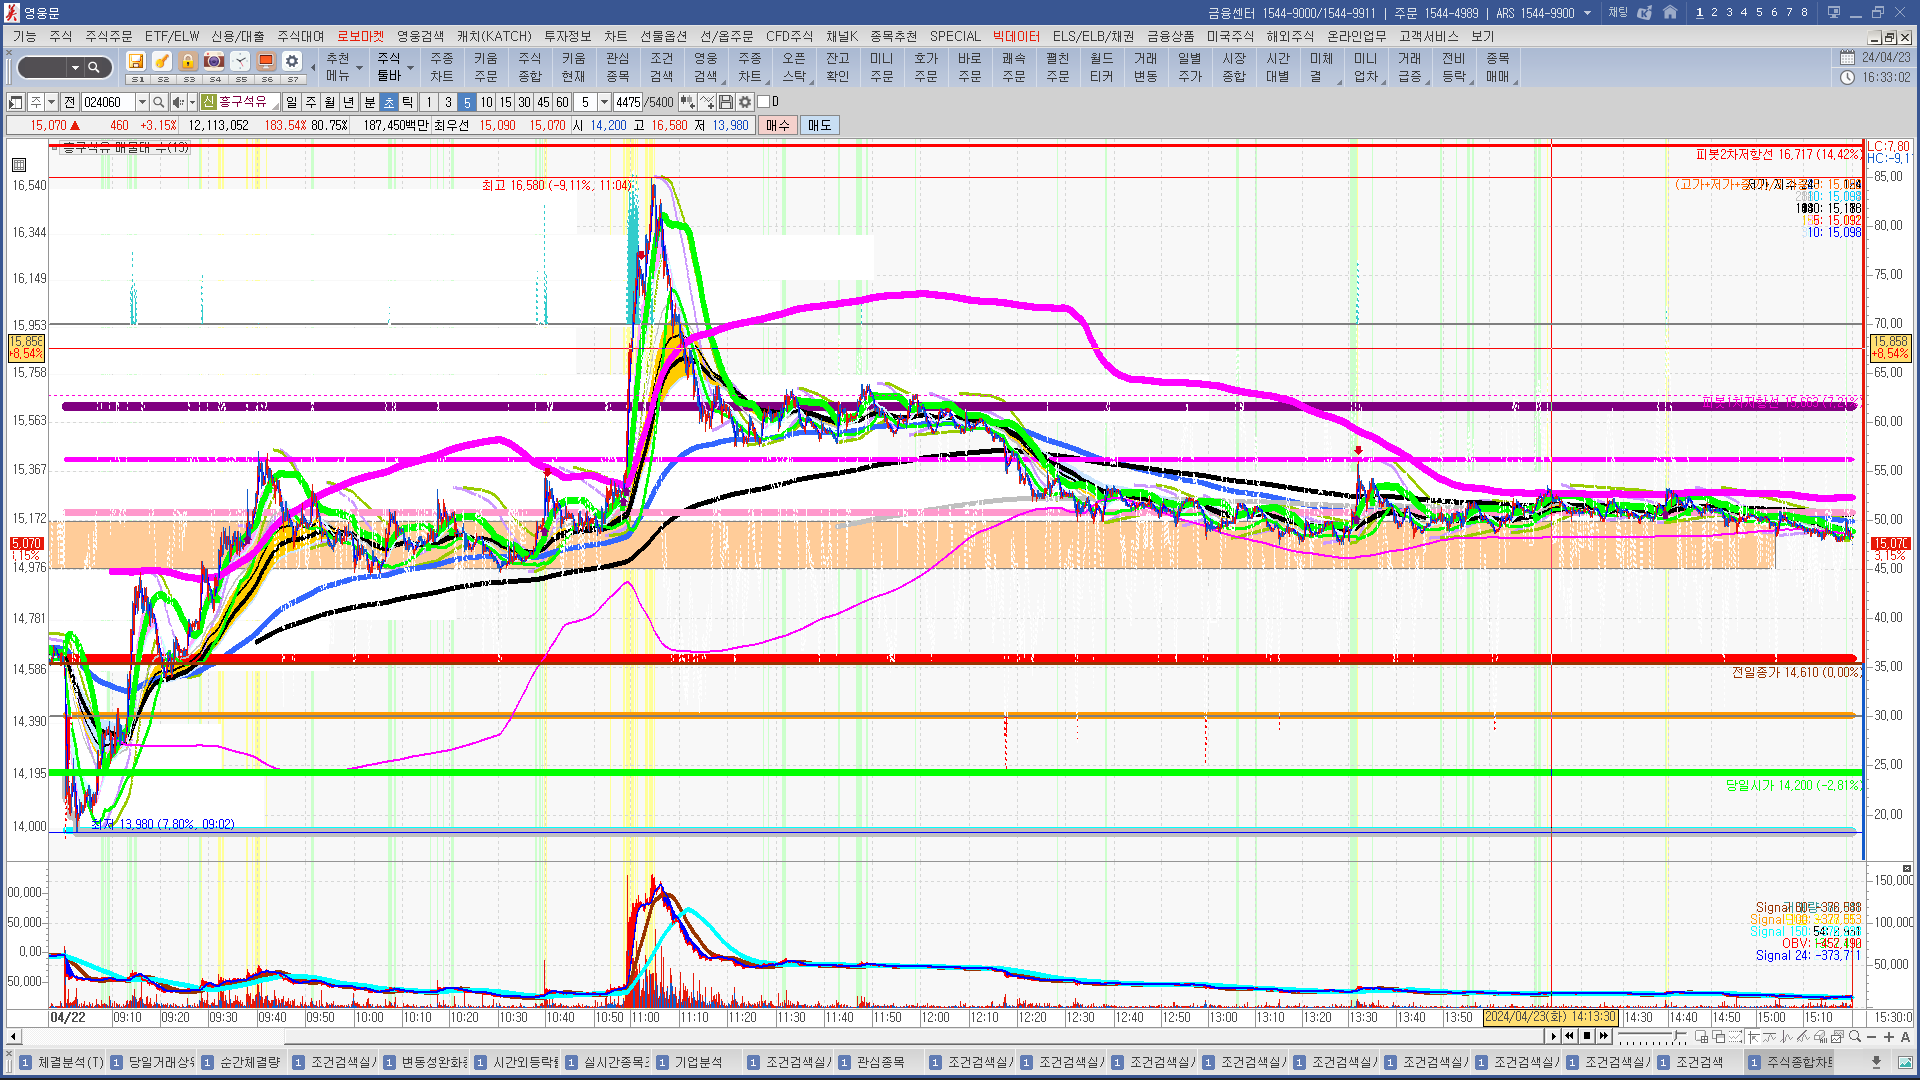1920x1080 pixels.
Task: Expand the period value dropdown beside 5
Action: click(604, 102)
